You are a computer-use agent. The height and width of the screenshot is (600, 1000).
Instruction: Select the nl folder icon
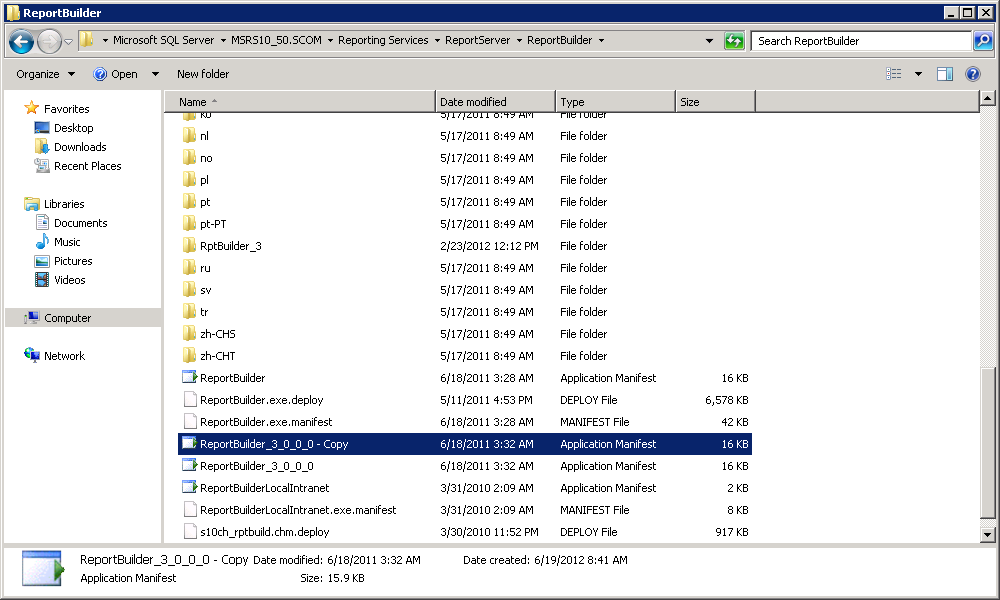click(189, 135)
